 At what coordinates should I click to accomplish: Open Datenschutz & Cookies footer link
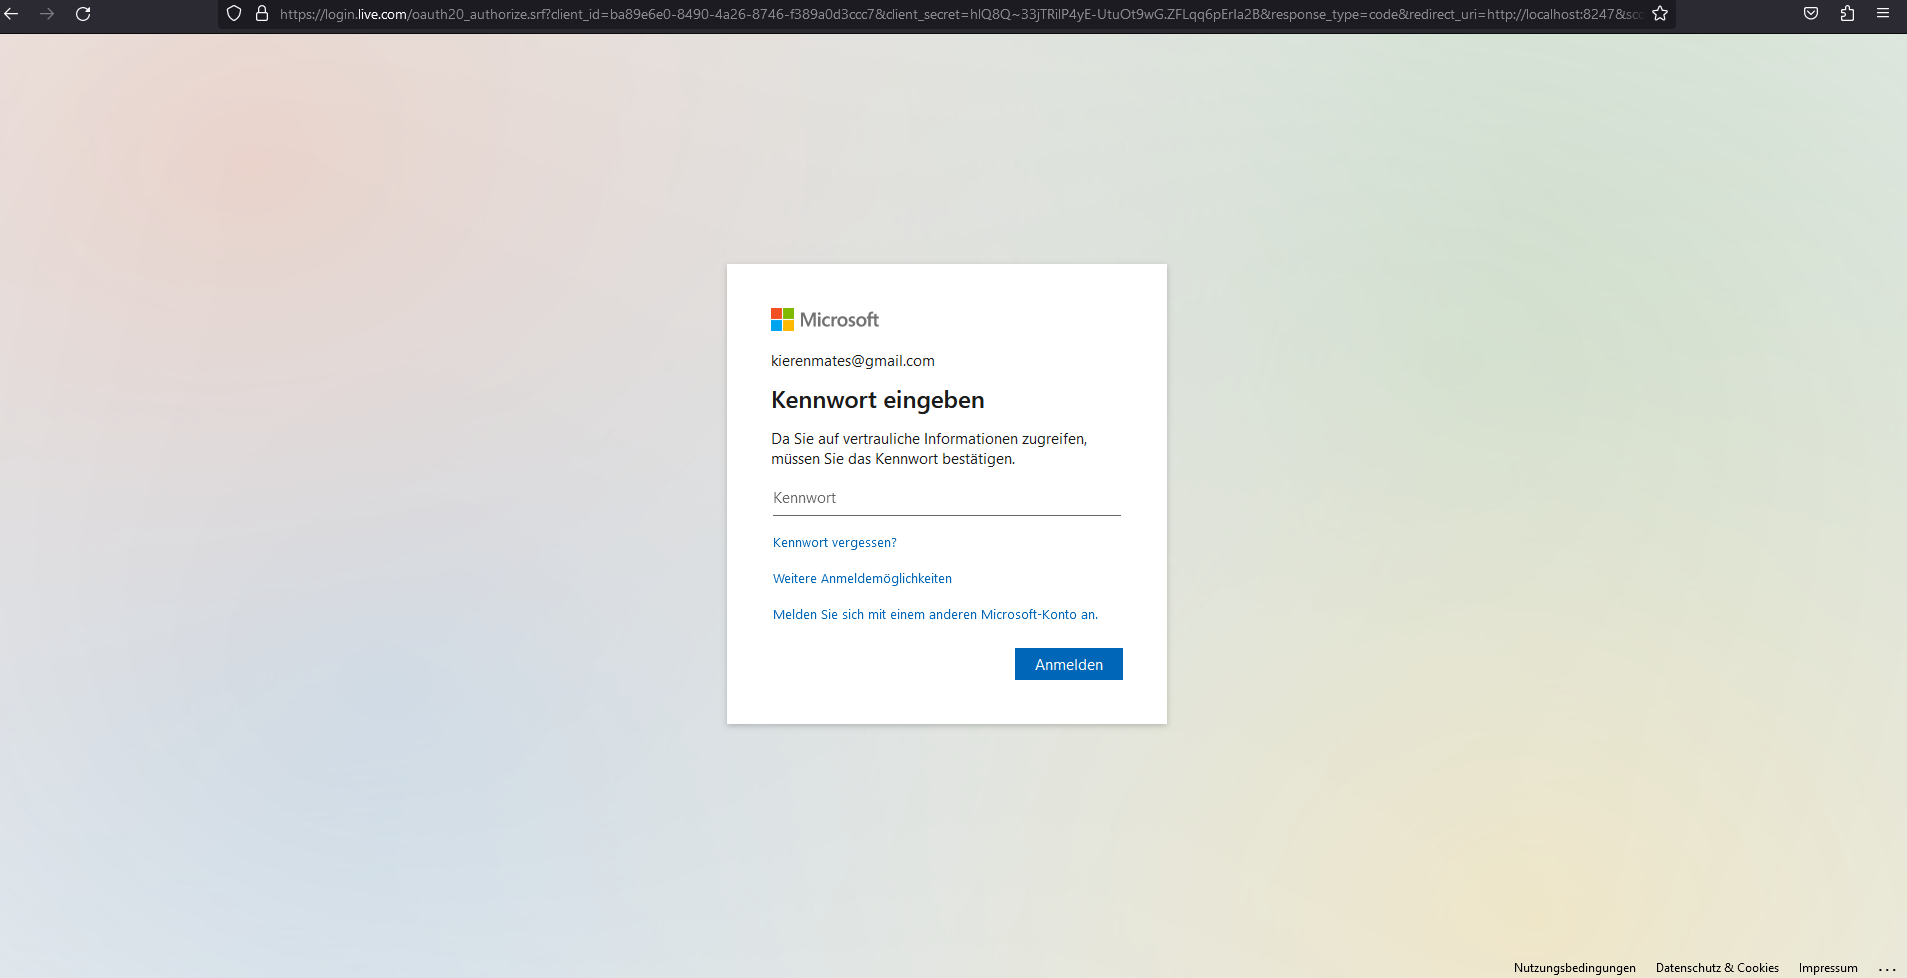[x=1717, y=968]
